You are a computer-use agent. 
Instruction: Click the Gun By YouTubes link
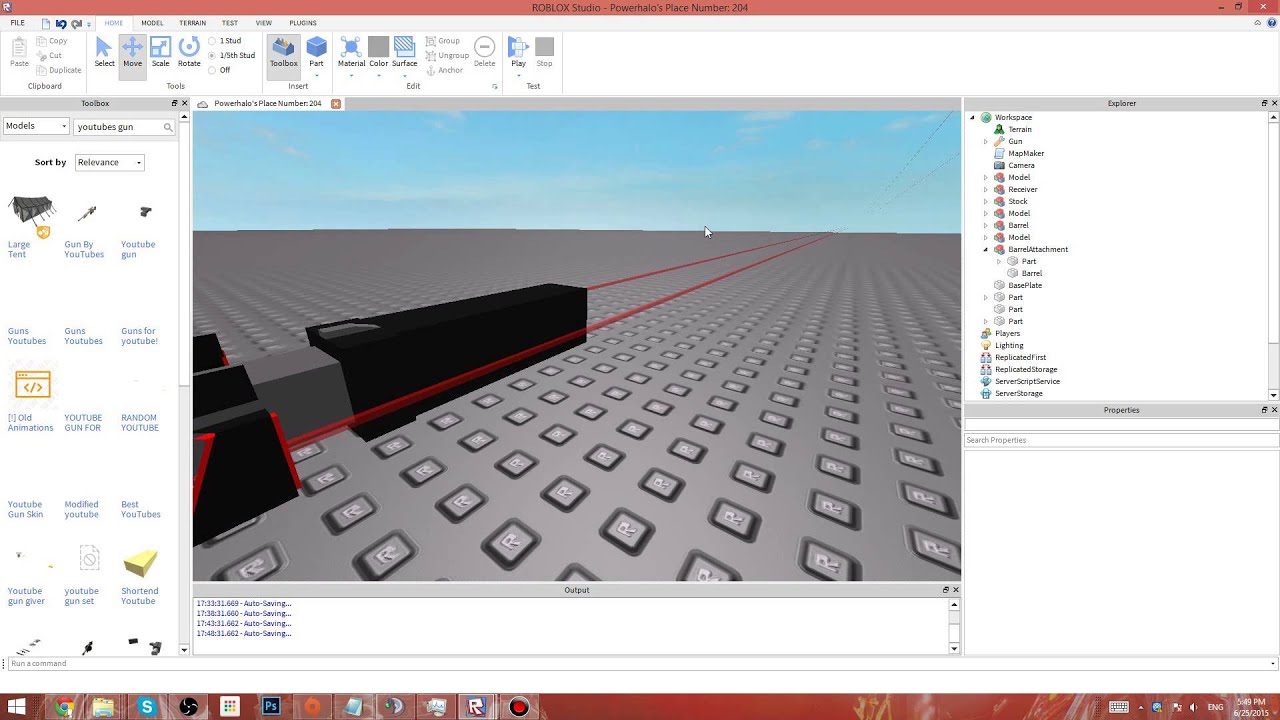pyautogui.click(x=84, y=249)
